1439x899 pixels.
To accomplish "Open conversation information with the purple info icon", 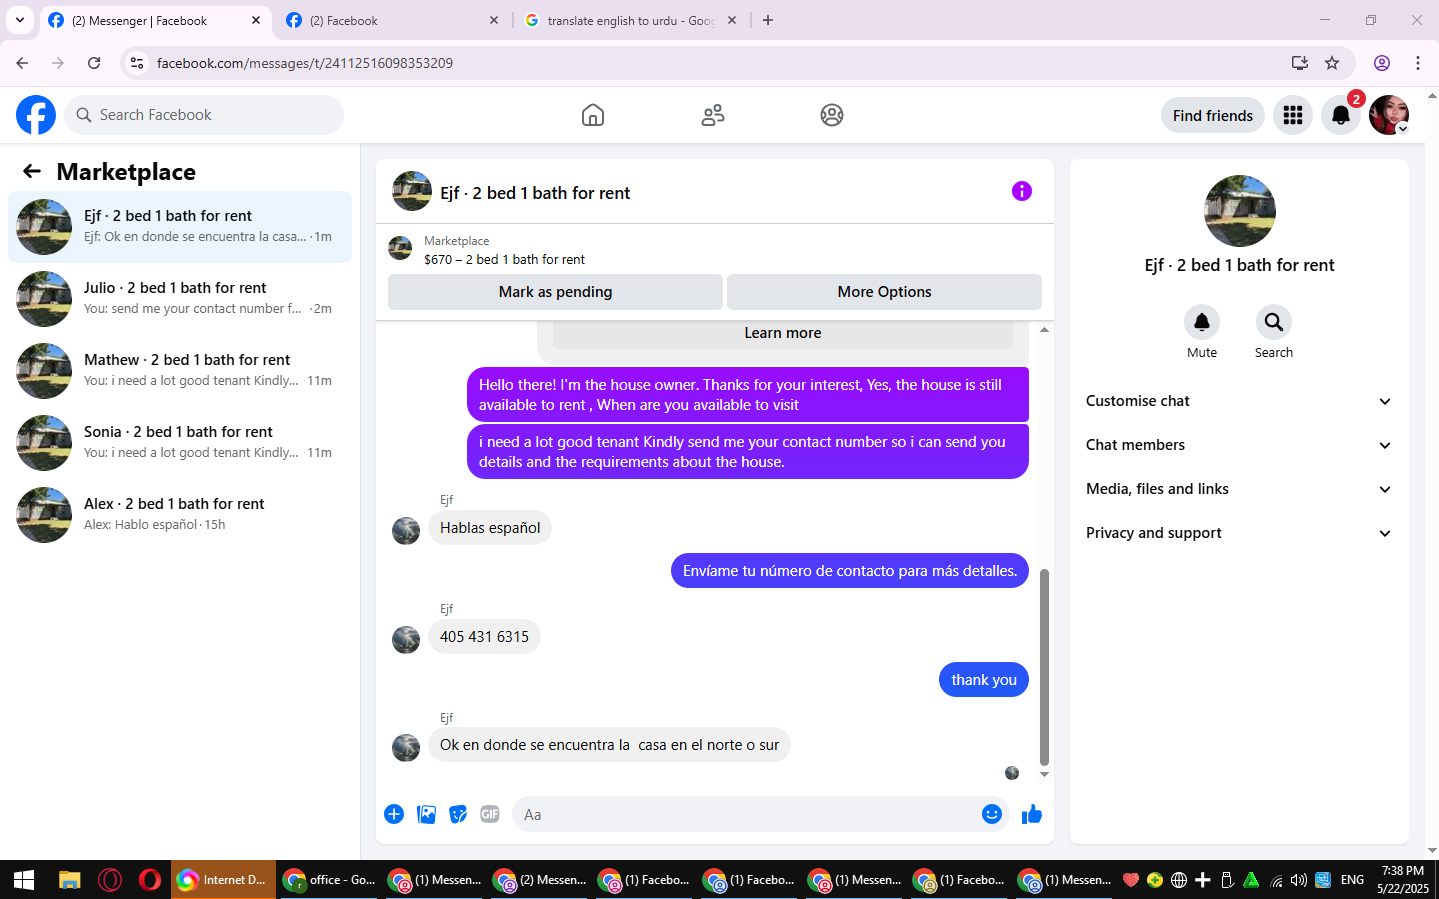I will [x=1022, y=191].
